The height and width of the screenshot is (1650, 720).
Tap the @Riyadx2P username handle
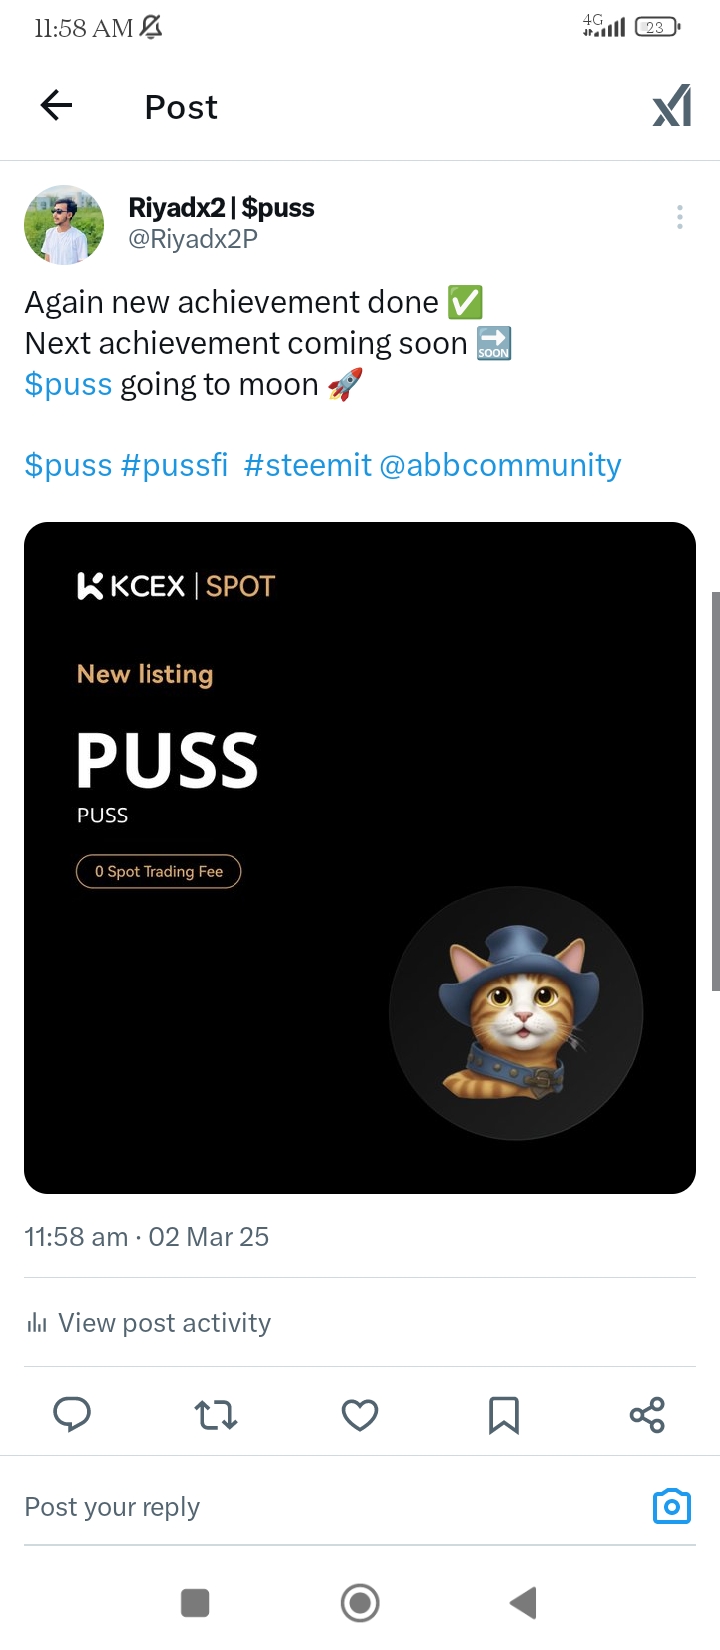coord(193,239)
